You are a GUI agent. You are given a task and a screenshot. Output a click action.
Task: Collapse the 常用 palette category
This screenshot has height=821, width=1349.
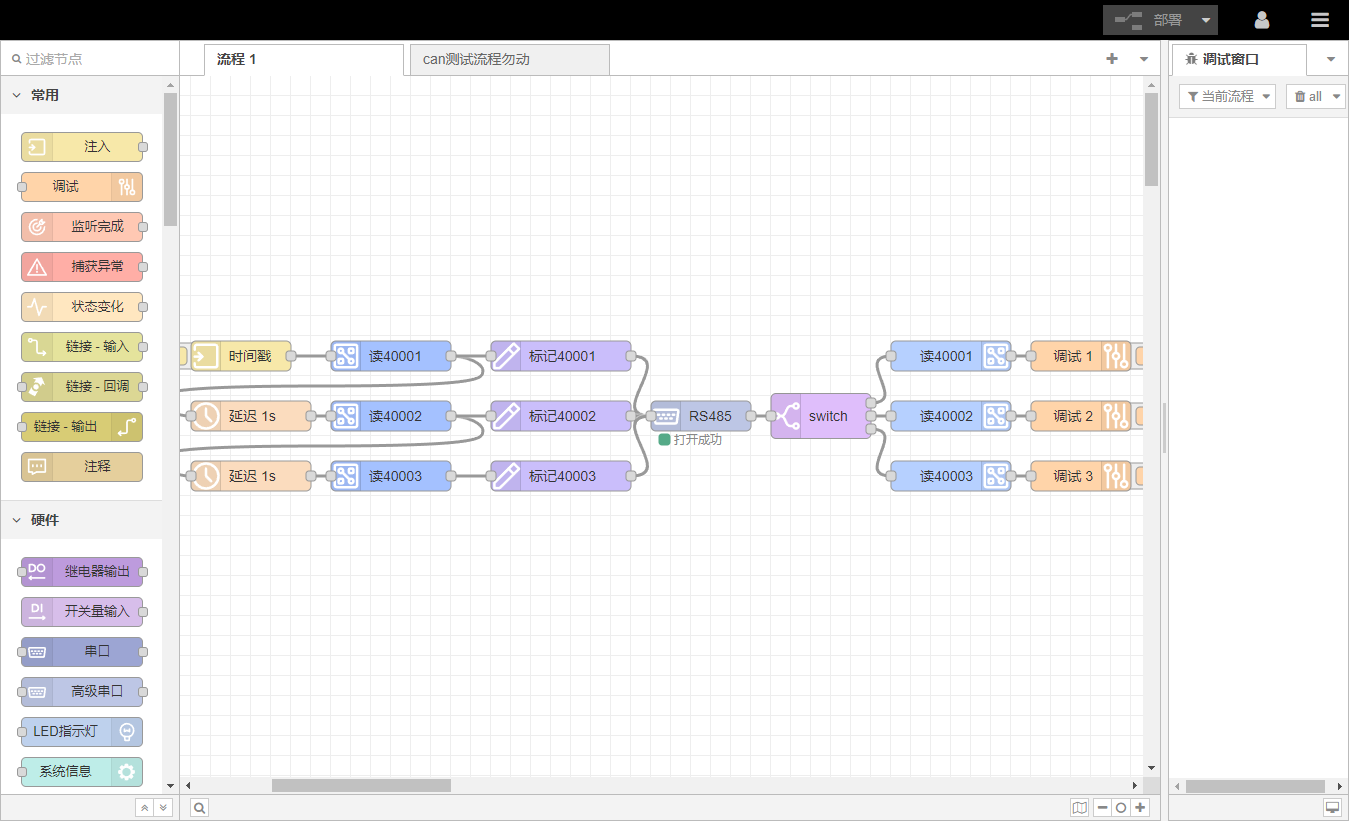(17, 95)
